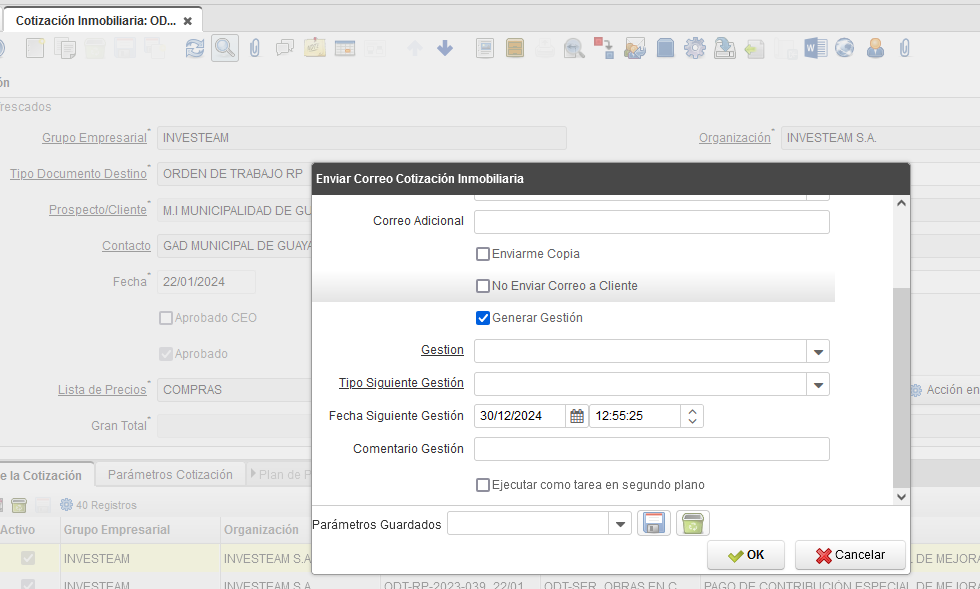Switch to the Parámetros Cotización tab
The image size is (980, 589).
pos(170,474)
